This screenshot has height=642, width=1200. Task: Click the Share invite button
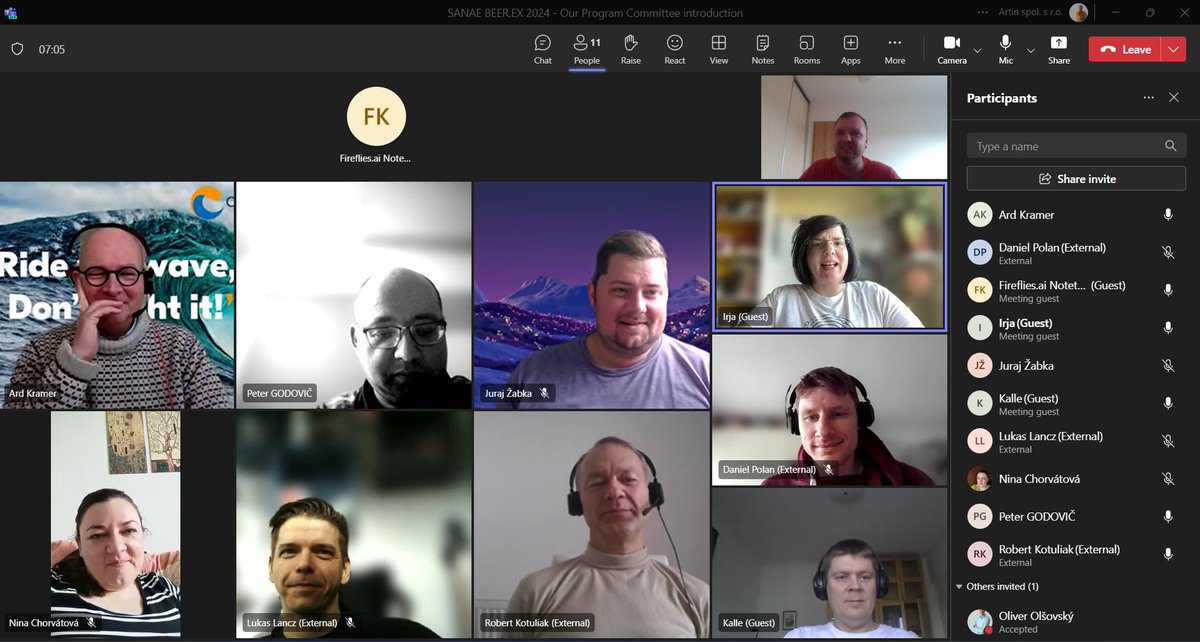tap(1075, 178)
